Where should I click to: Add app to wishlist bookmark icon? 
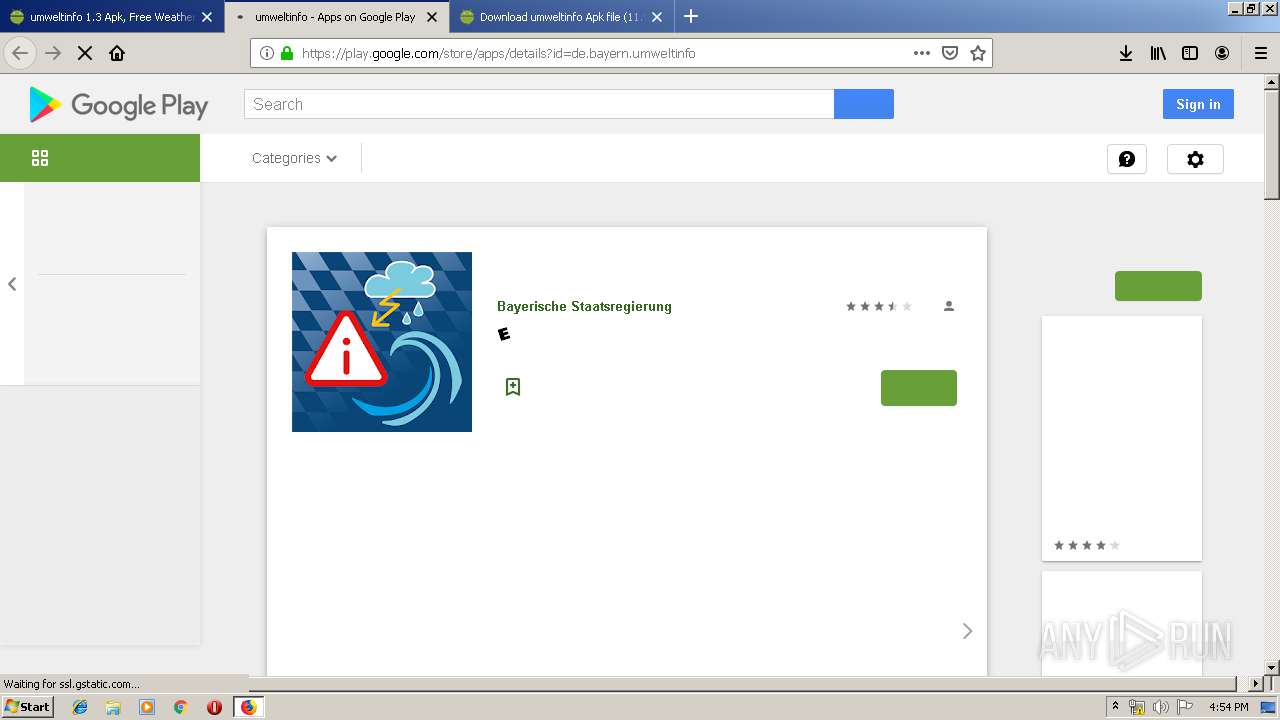(513, 387)
